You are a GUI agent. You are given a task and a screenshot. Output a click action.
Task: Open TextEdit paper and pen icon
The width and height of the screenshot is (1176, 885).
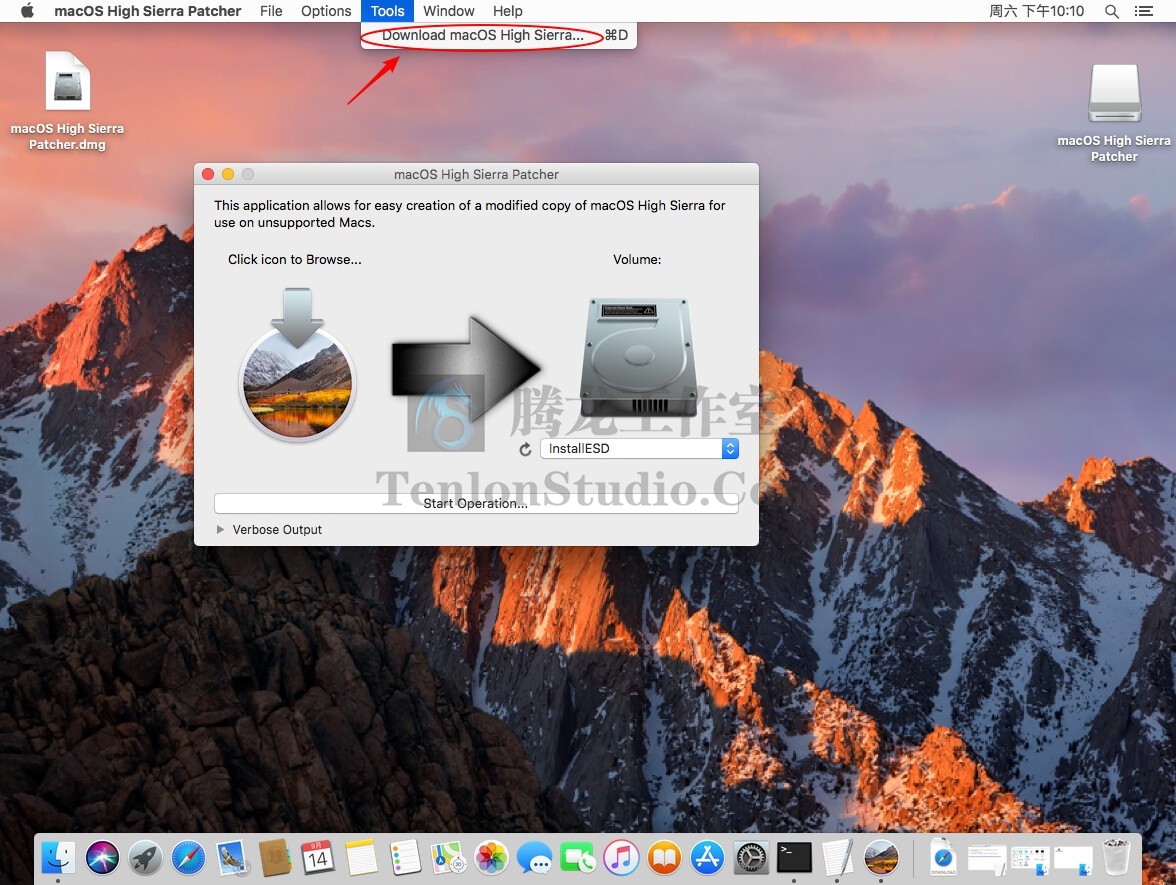838,857
